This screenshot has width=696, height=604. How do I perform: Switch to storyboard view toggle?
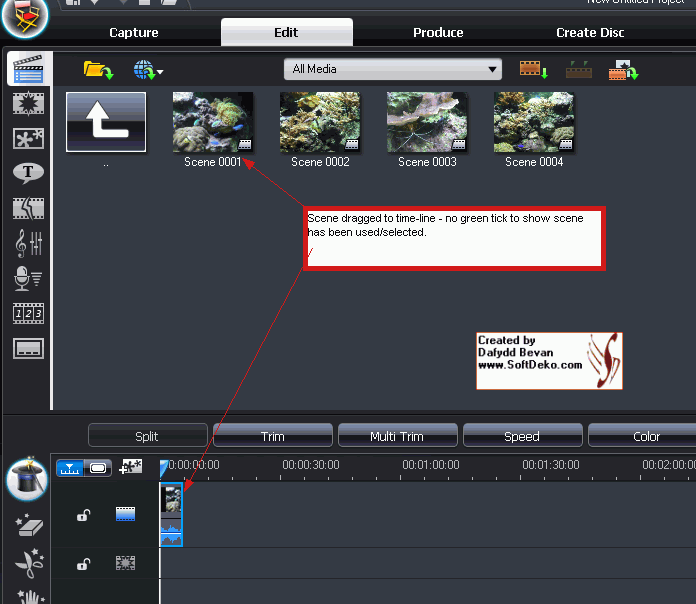(98, 468)
